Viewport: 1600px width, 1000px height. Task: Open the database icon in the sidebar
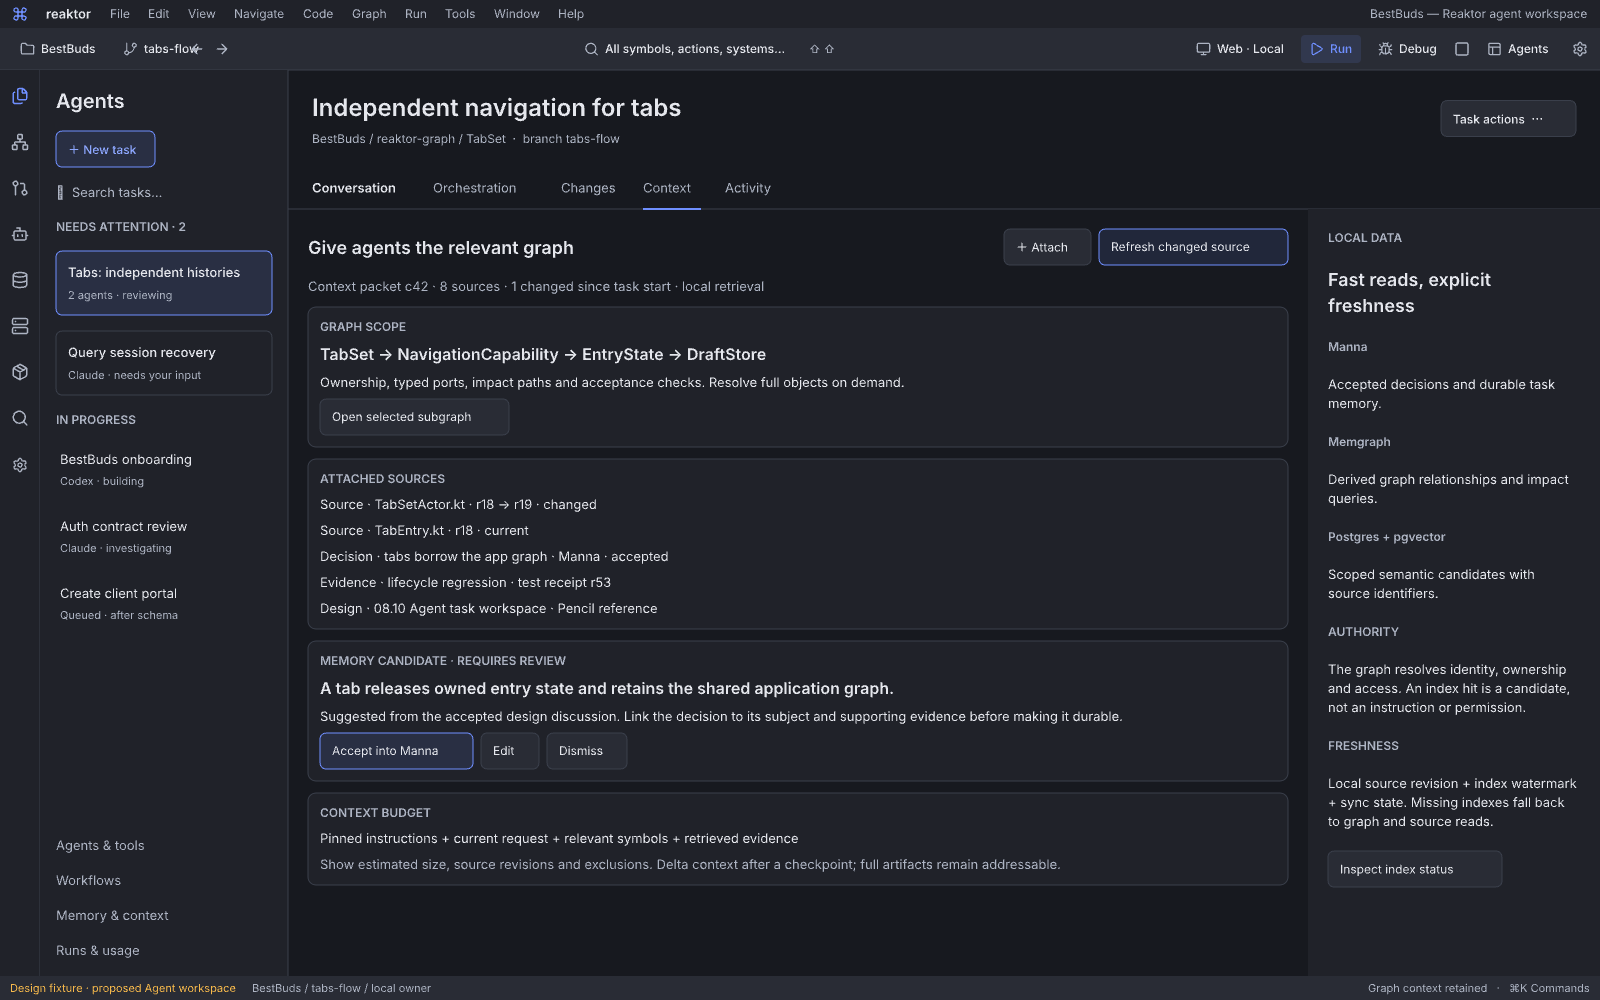[x=20, y=280]
